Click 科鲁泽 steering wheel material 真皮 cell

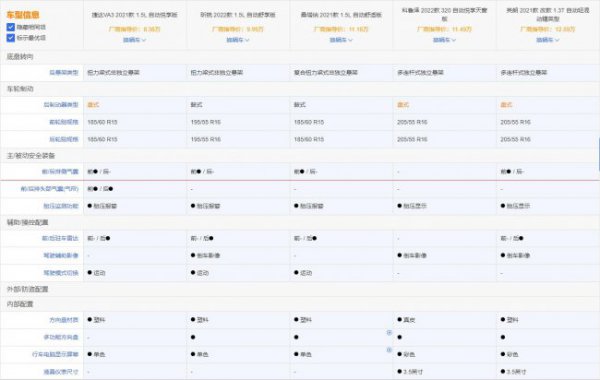tap(406, 320)
